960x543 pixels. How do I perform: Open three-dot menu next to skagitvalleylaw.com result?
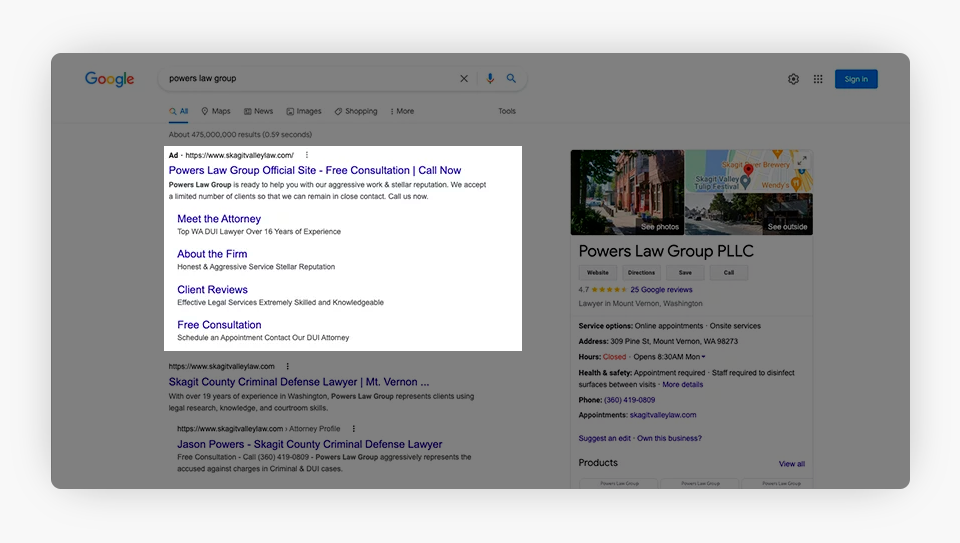[x=288, y=366]
